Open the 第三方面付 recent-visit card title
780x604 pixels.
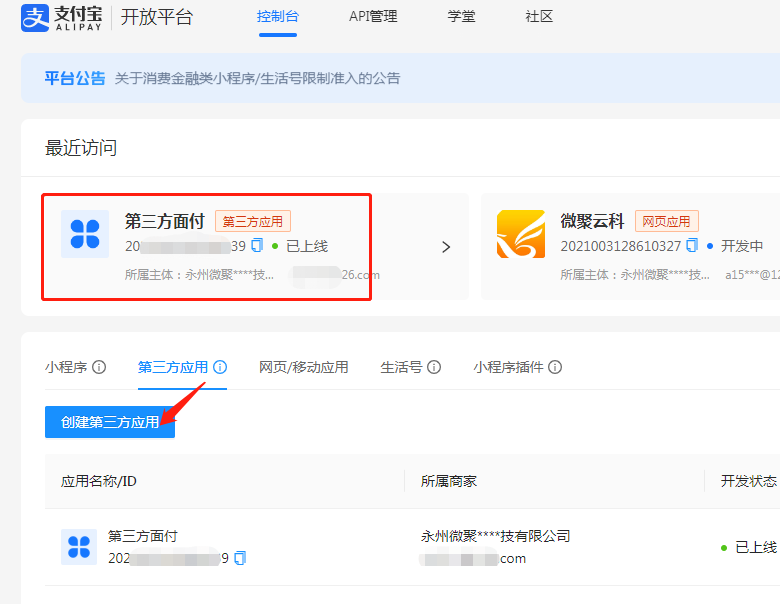point(165,221)
